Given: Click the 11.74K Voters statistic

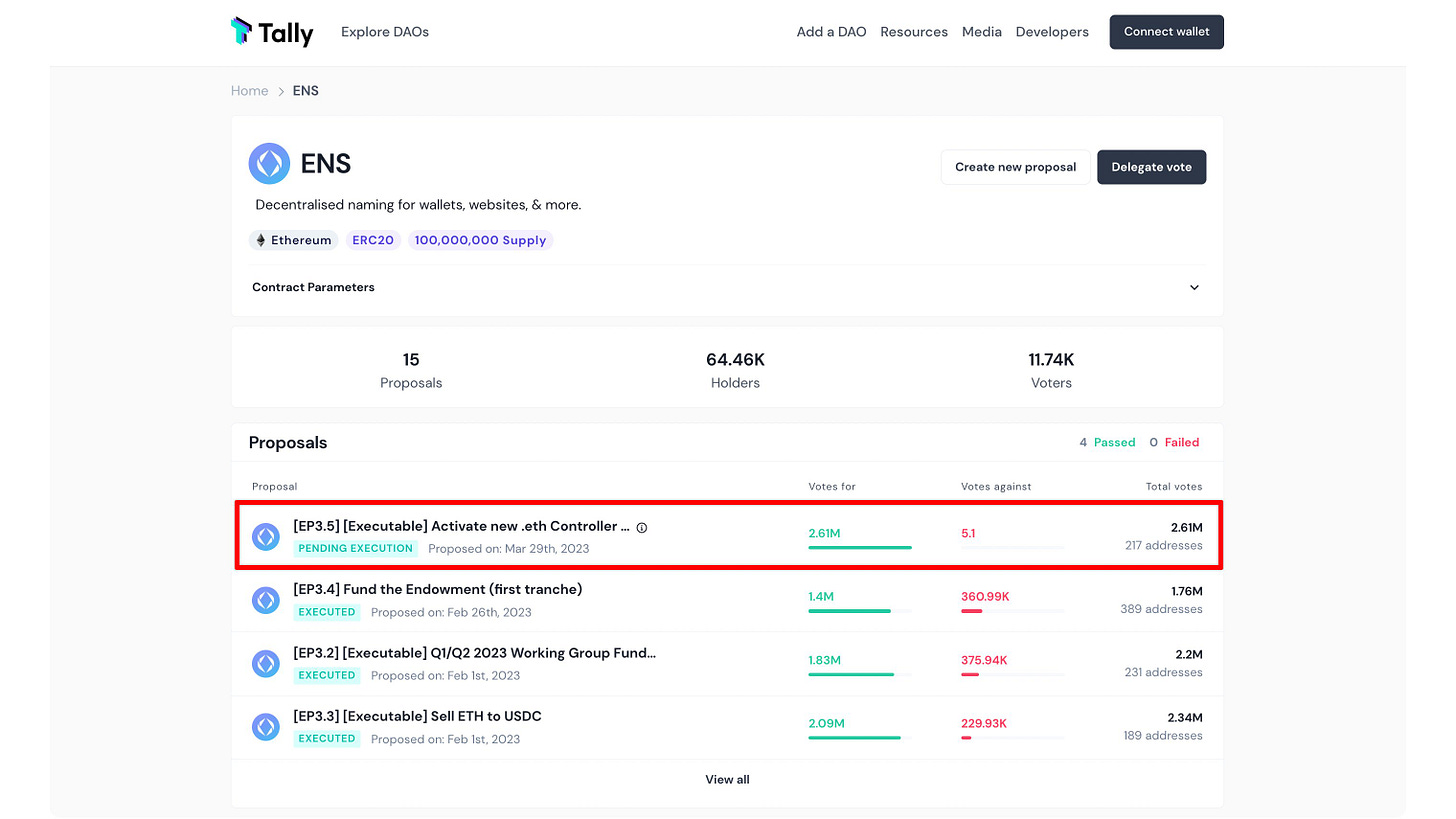Looking at the screenshot, I should click(x=1051, y=370).
